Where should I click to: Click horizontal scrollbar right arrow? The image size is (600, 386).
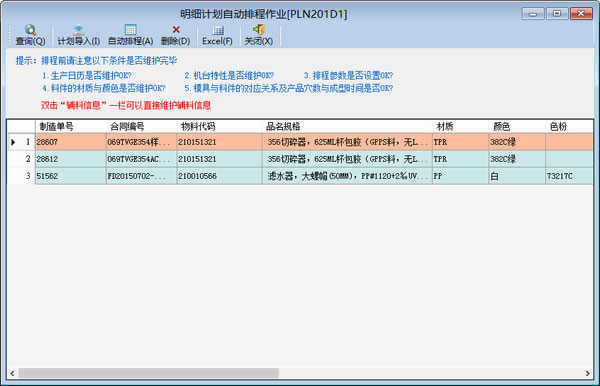(588, 373)
